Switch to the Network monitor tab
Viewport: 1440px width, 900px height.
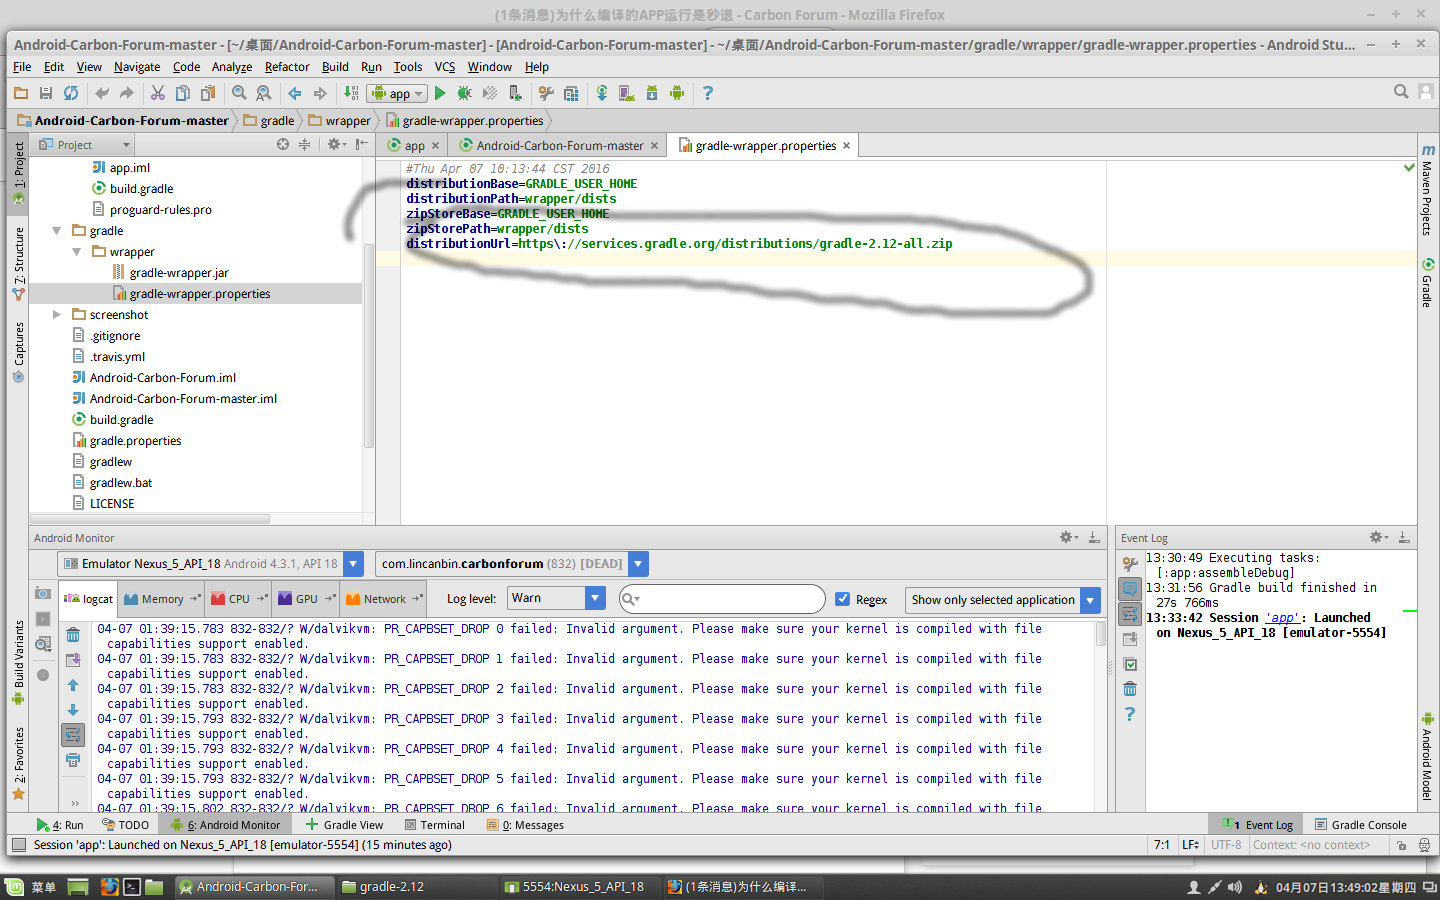(x=384, y=599)
